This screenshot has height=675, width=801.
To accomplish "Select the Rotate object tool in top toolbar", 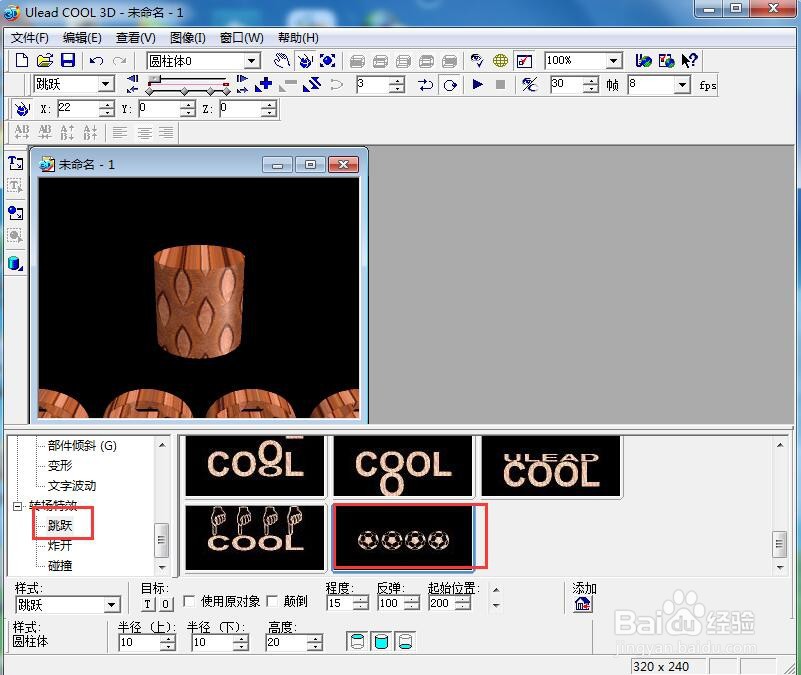I will point(305,60).
